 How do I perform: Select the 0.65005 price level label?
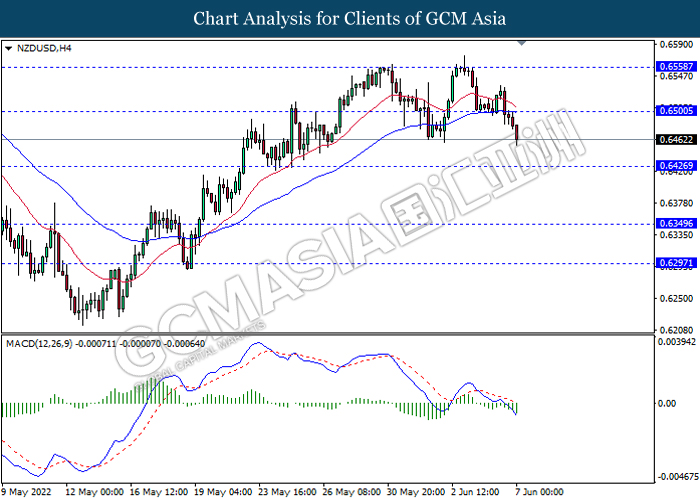click(677, 110)
